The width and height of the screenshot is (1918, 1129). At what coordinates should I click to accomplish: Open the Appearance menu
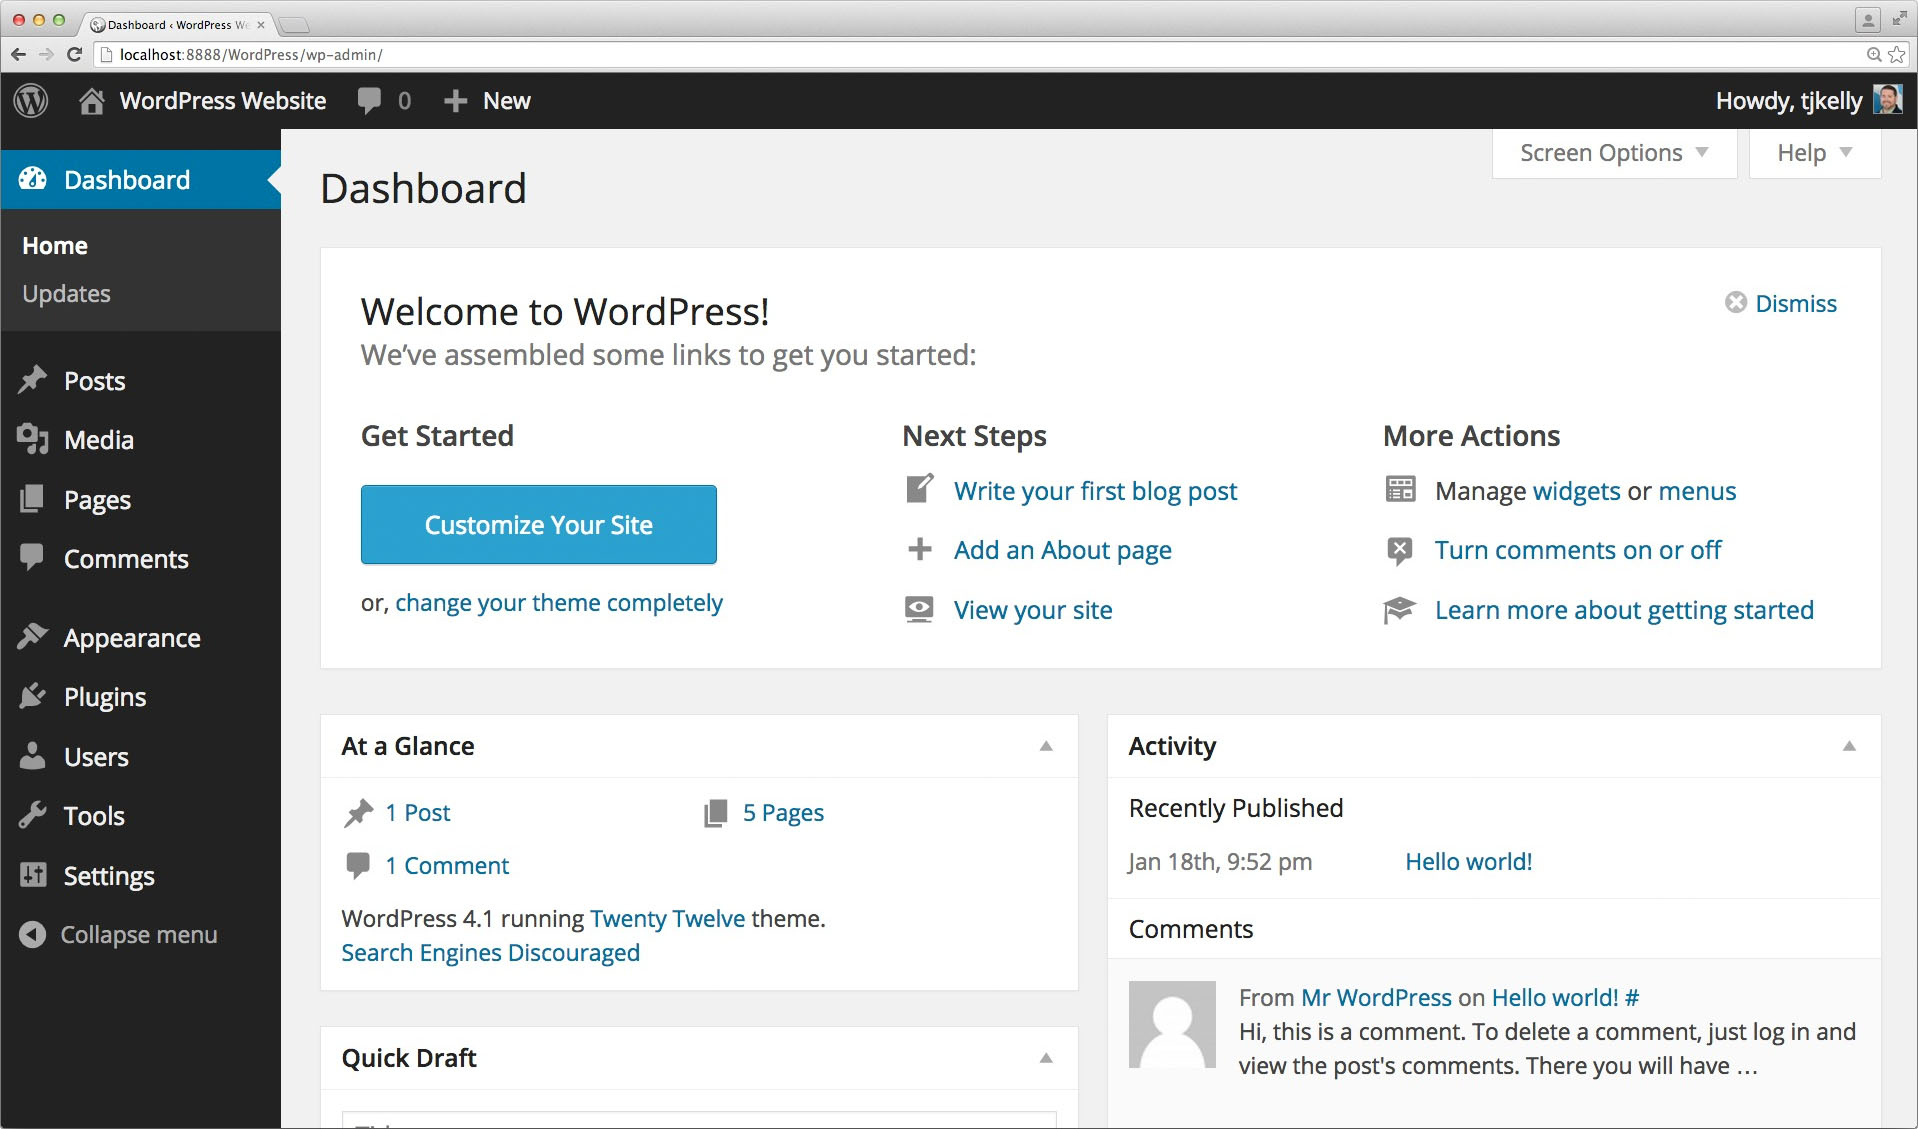click(x=141, y=637)
